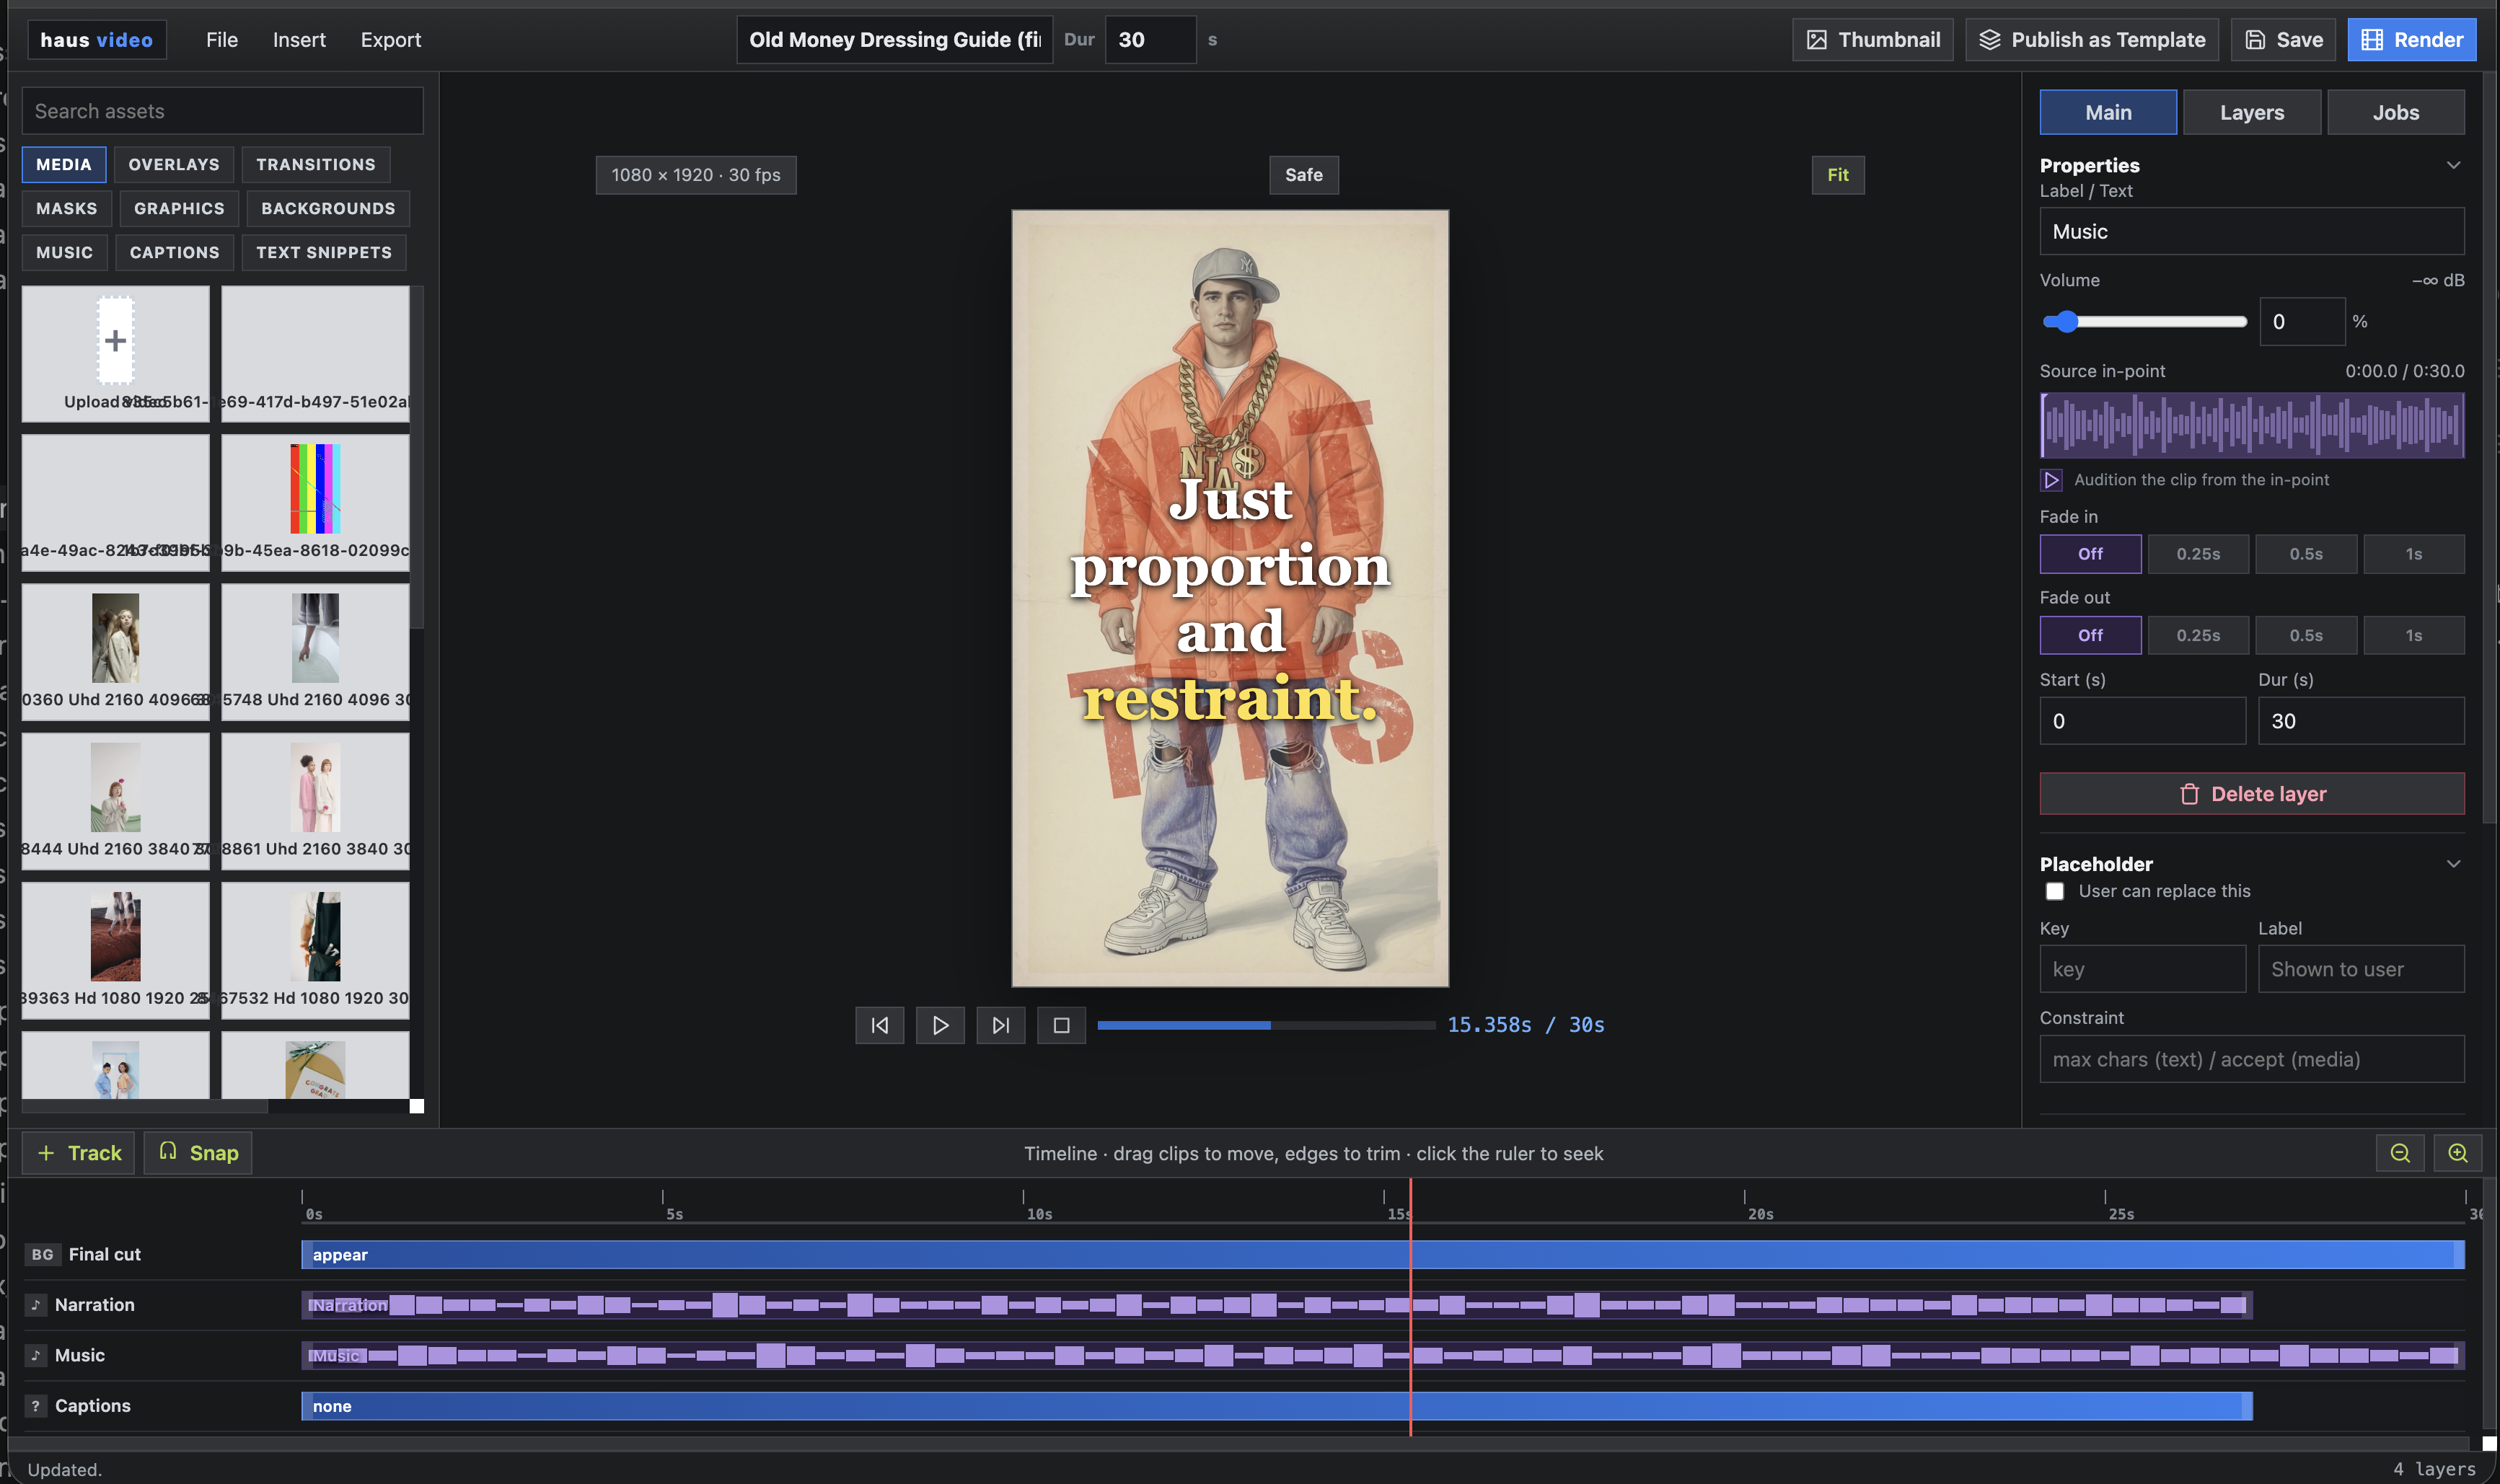Collapse the Placeholder section
Image resolution: width=2500 pixels, height=1484 pixels.
(x=2453, y=864)
